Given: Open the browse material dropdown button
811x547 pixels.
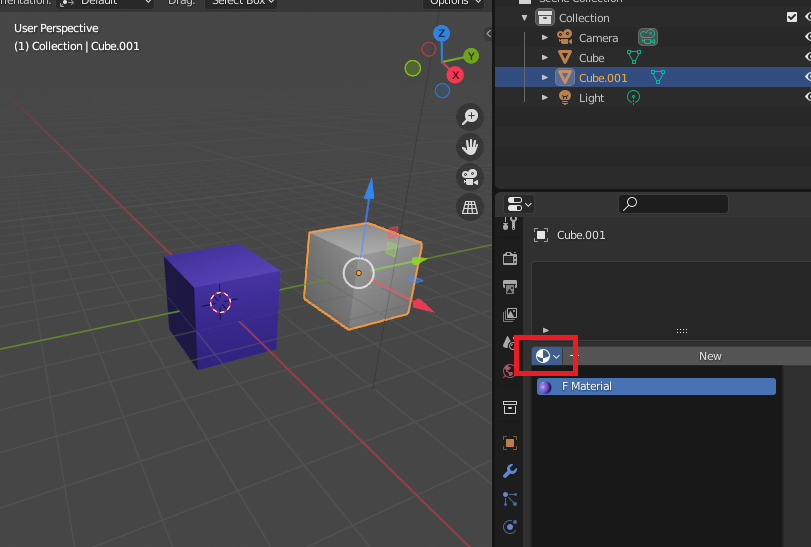Looking at the screenshot, I should click(547, 356).
